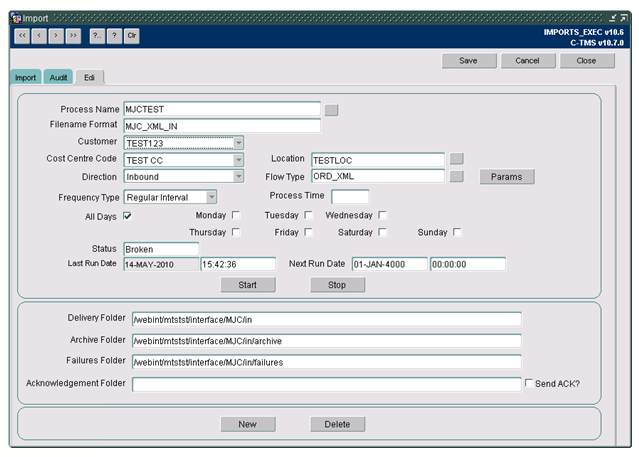Open the Direction dropdown arrow
This screenshot has width=639, height=457.
click(239, 176)
